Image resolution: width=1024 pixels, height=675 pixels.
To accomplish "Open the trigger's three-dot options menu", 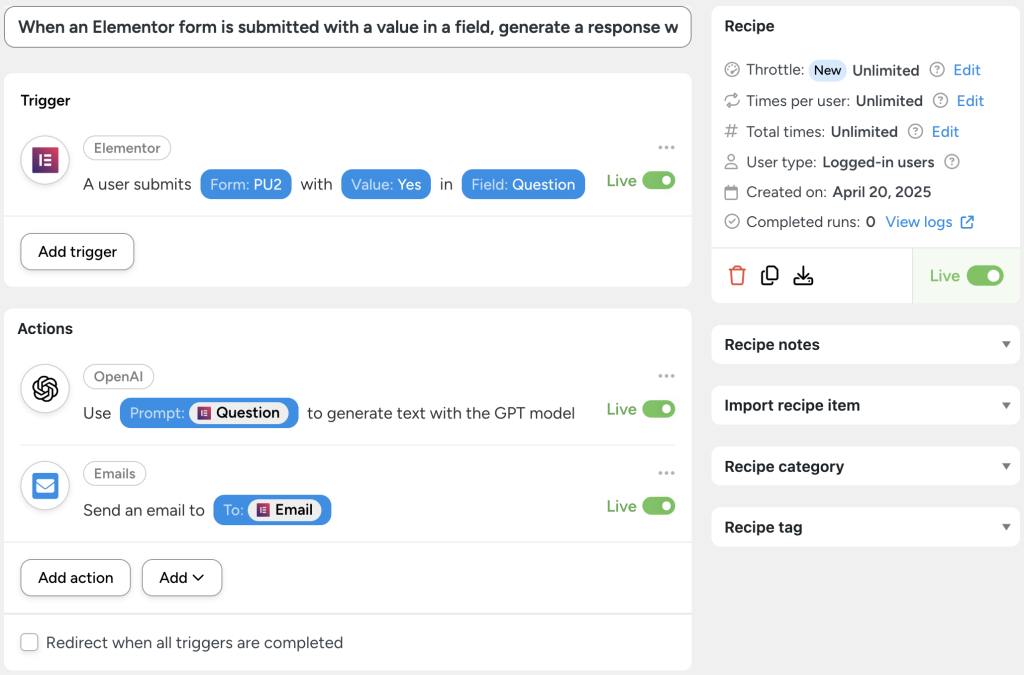I will click(x=666, y=147).
